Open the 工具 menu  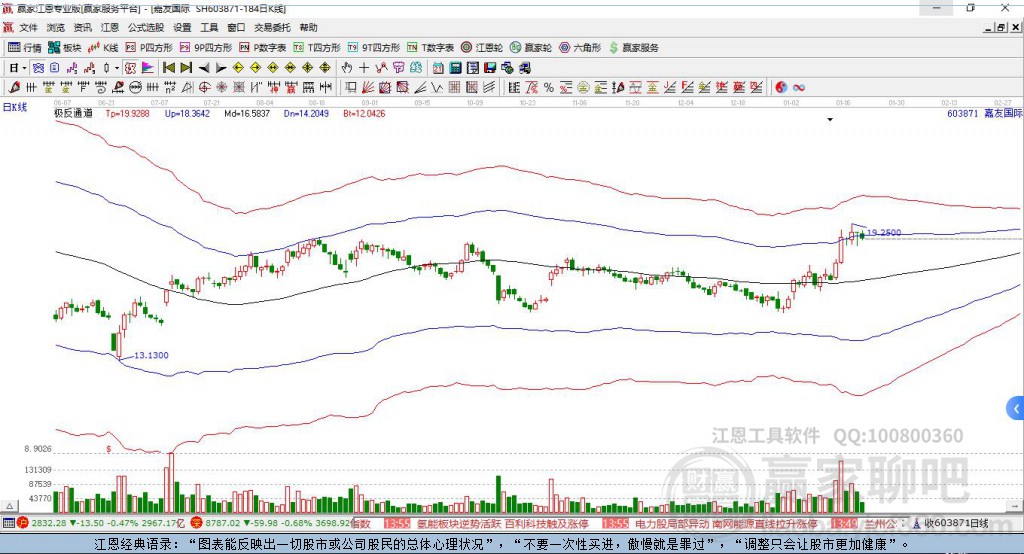coord(209,27)
